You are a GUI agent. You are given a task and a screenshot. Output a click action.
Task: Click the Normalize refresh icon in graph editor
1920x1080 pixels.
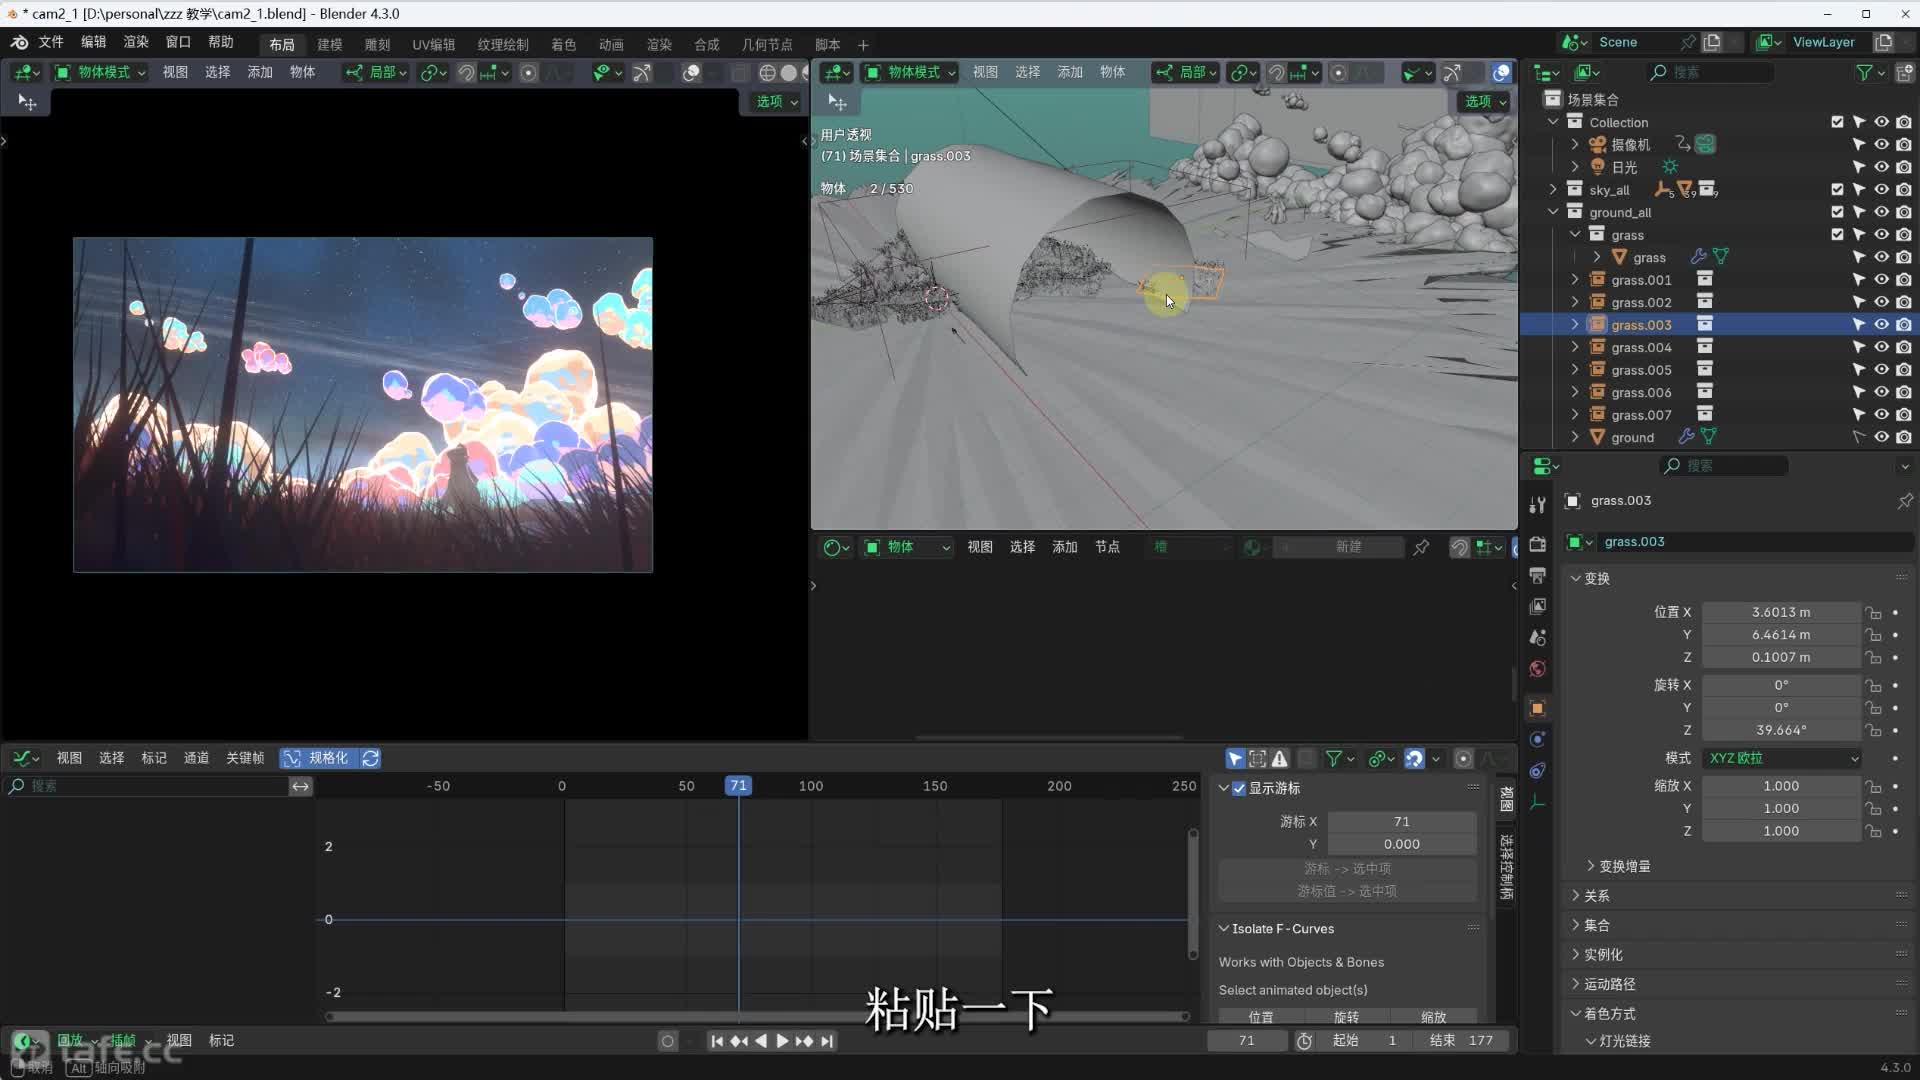(371, 758)
